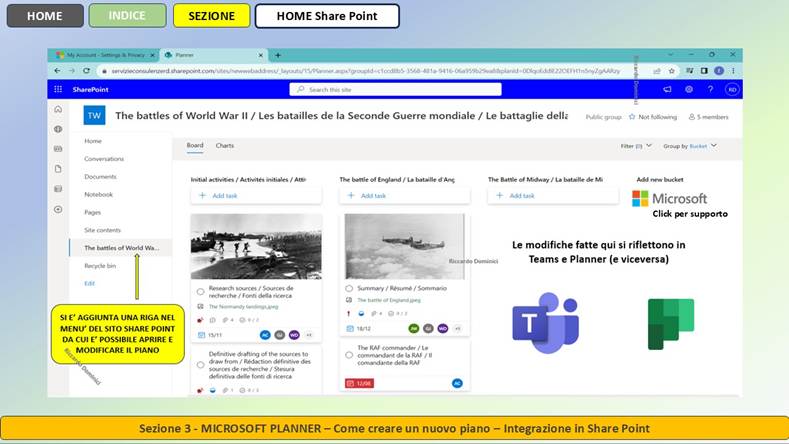Viewport: 789px width, 444px height.
Task: Open the 15/11 due date on Research sources card
Action: click(x=210, y=335)
